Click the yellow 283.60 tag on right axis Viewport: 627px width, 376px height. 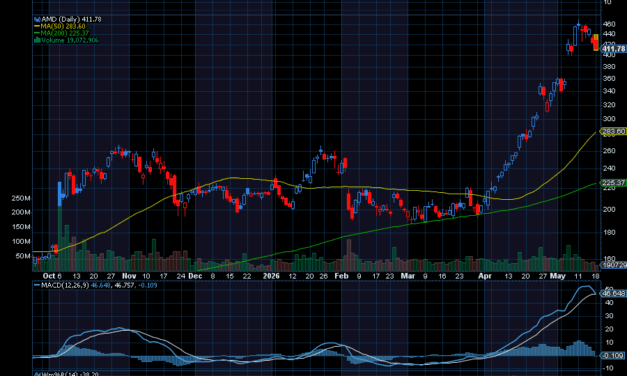(x=613, y=131)
